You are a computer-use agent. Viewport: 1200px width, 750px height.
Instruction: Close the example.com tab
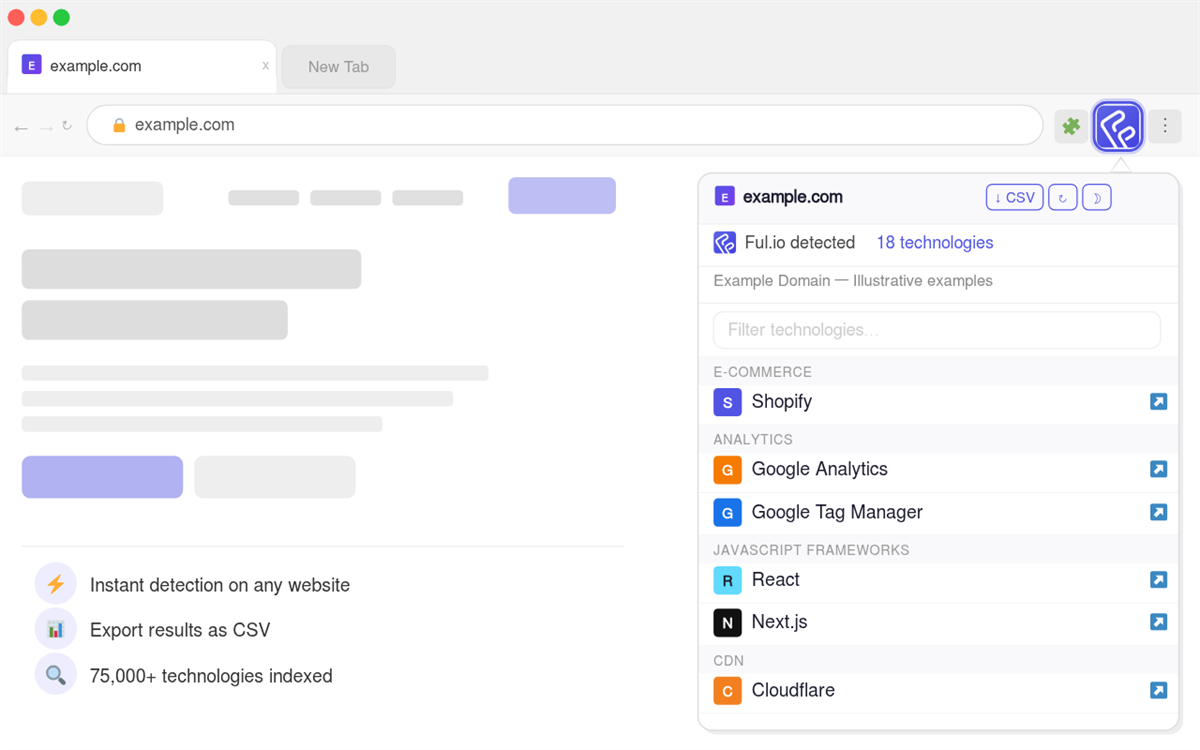coord(265,66)
